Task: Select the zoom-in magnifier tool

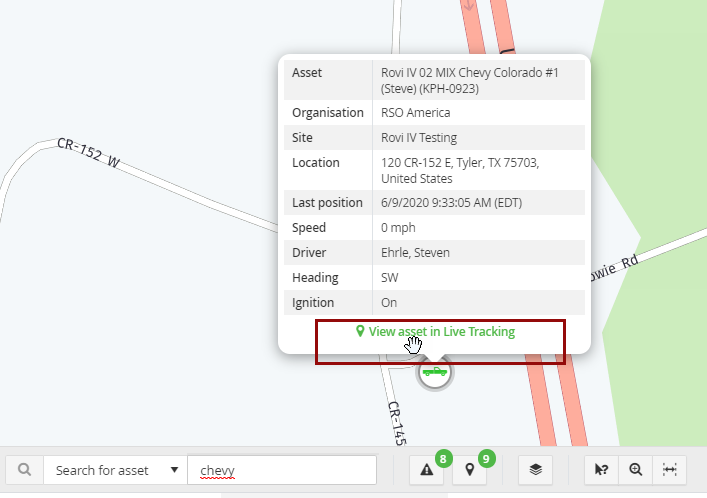Action: pyautogui.click(x=636, y=470)
